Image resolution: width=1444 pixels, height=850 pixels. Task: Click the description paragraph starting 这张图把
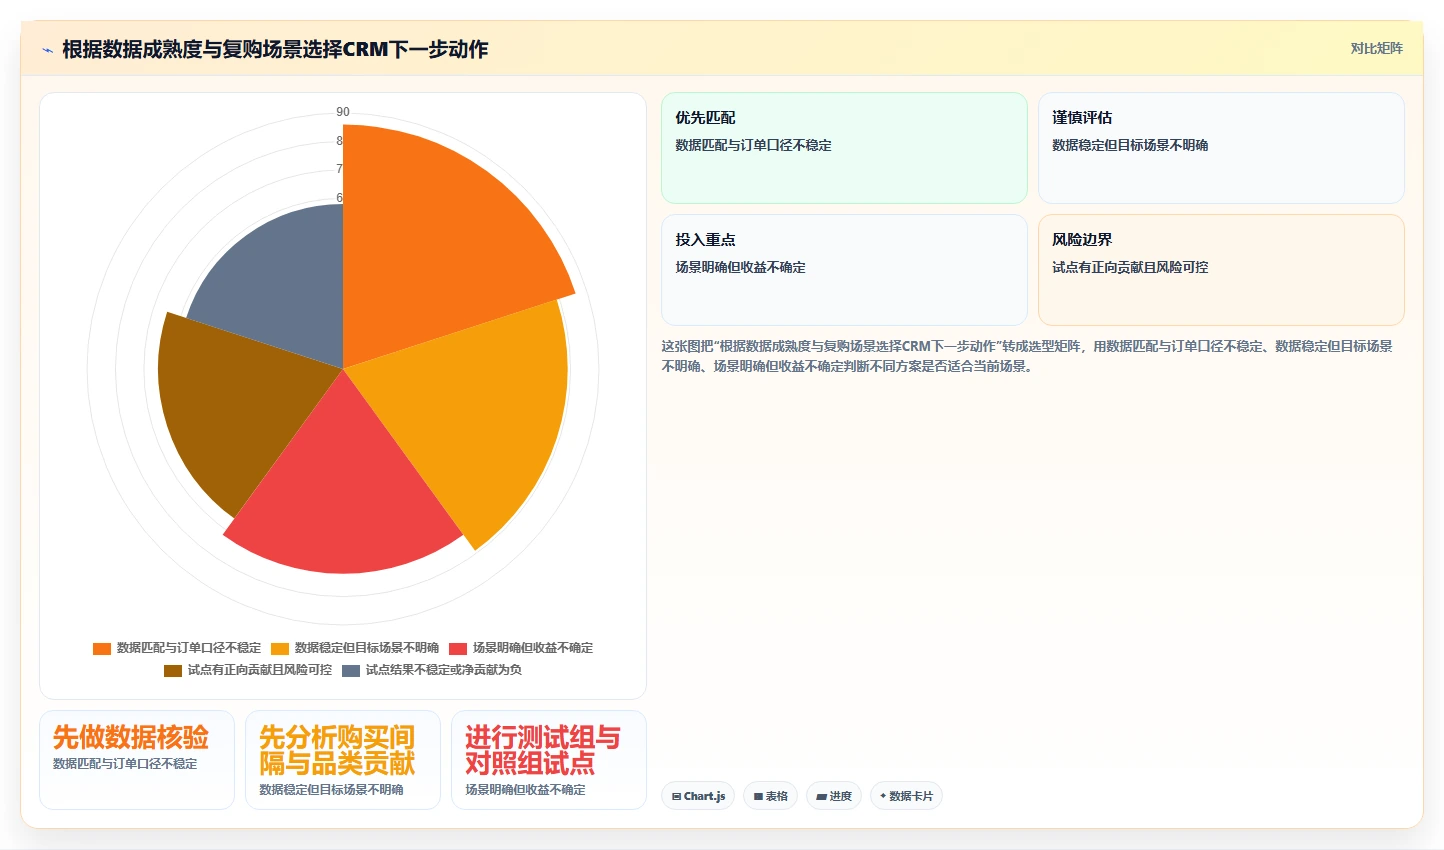[1027, 356]
